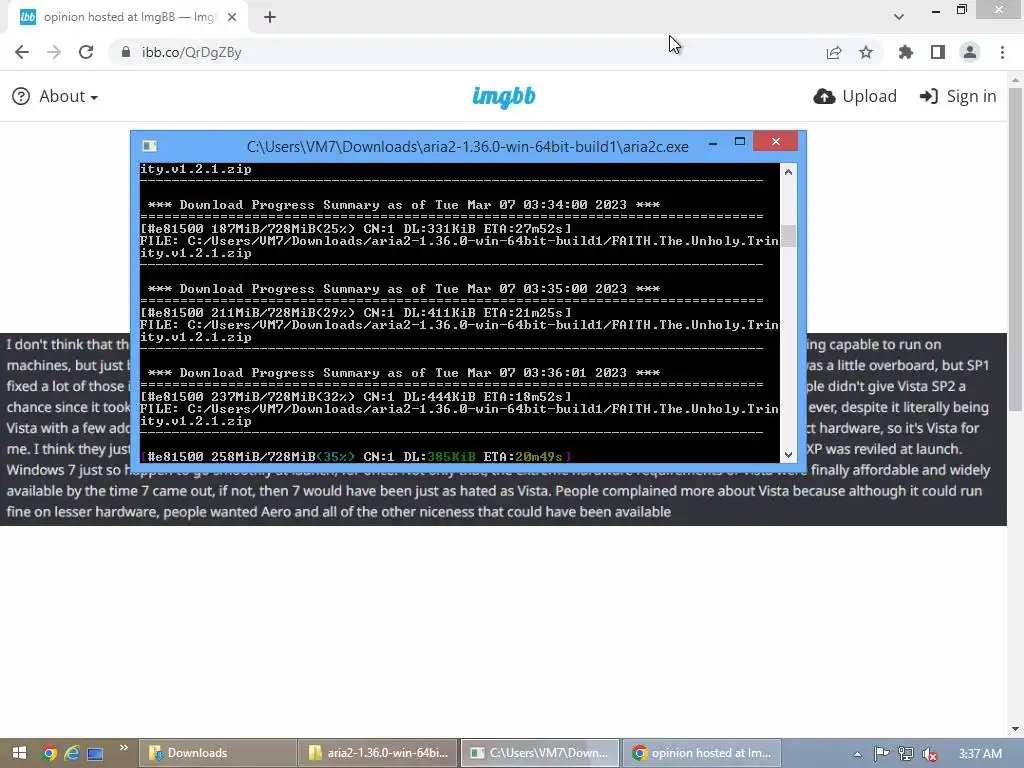The height and width of the screenshot is (768, 1024).
Task: Click the forward navigation arrow
Action: pyautogui.click(x=54, y=52)
